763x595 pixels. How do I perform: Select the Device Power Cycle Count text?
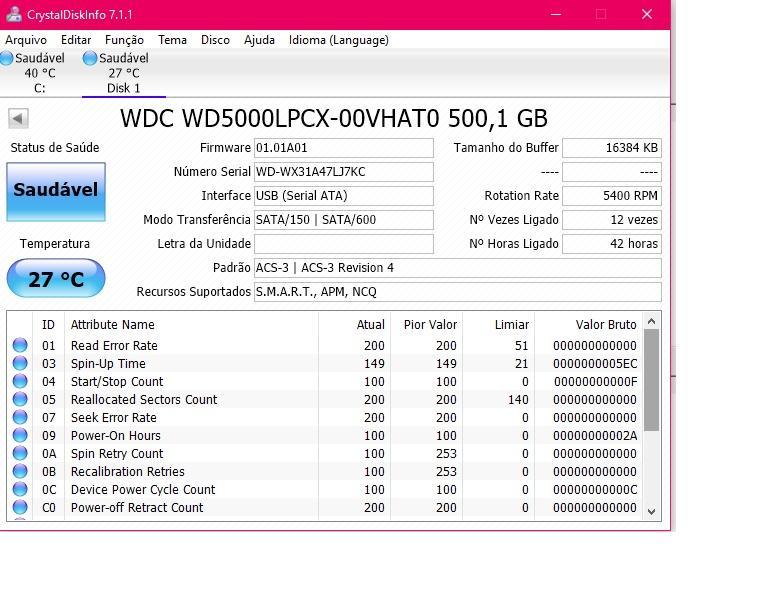pyautogui.click(x=143, y=489)
